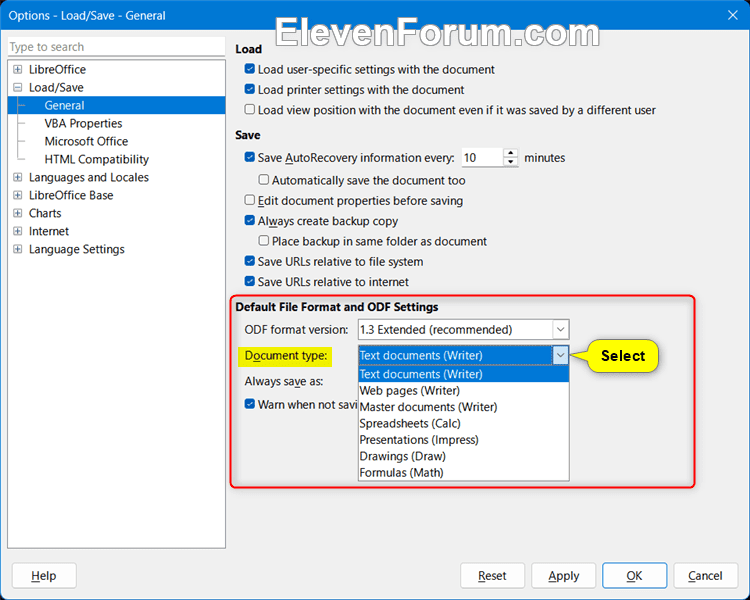Decrease AutoRecovery minutes with down arrow
The image size is (750, 600).
point(511,162)
